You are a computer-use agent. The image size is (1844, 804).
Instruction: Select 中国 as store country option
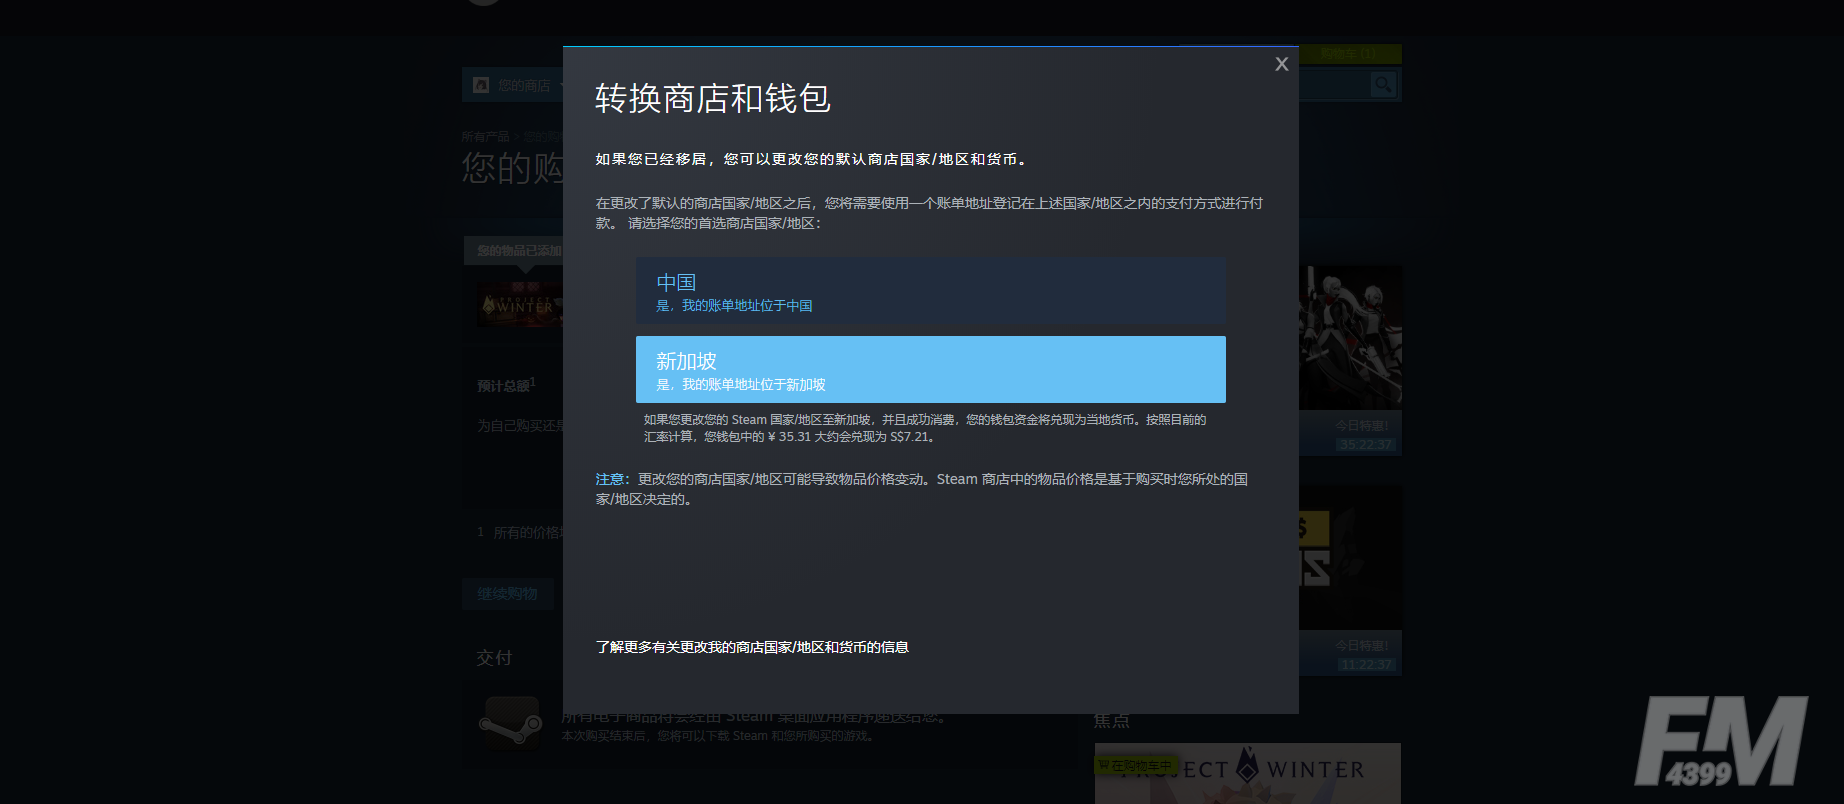[x=930, y=291]
